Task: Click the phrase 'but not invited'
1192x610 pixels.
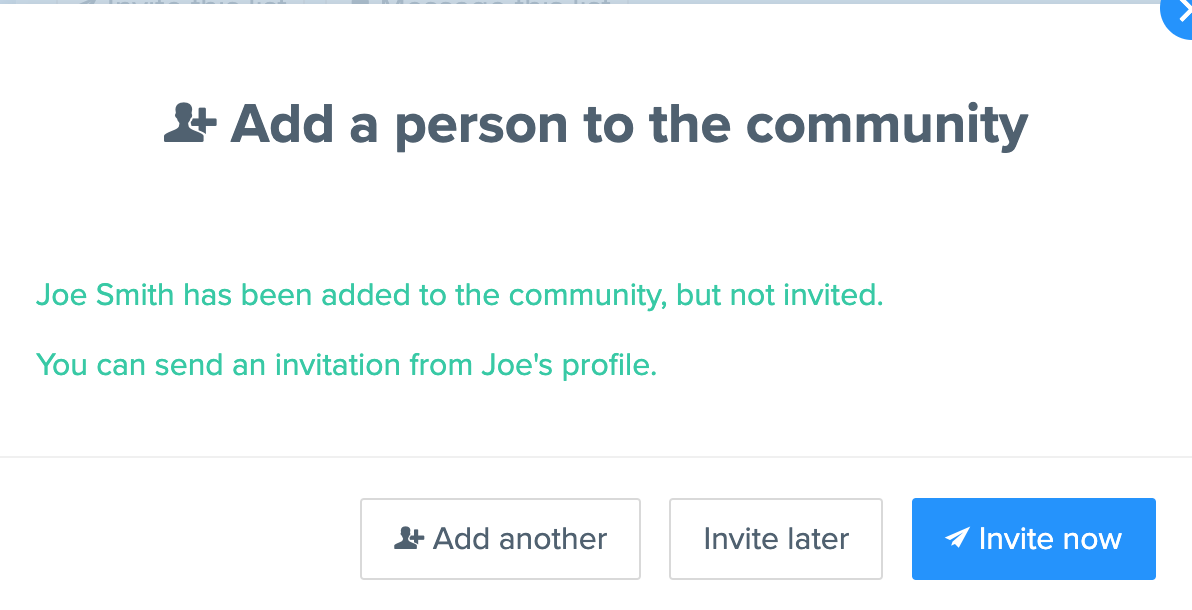Action: coord(779,295)
